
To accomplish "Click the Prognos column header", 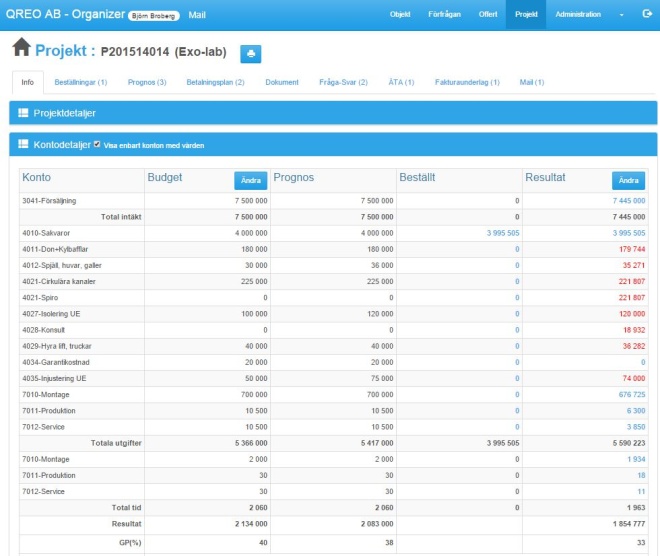I will click(294, 177).
